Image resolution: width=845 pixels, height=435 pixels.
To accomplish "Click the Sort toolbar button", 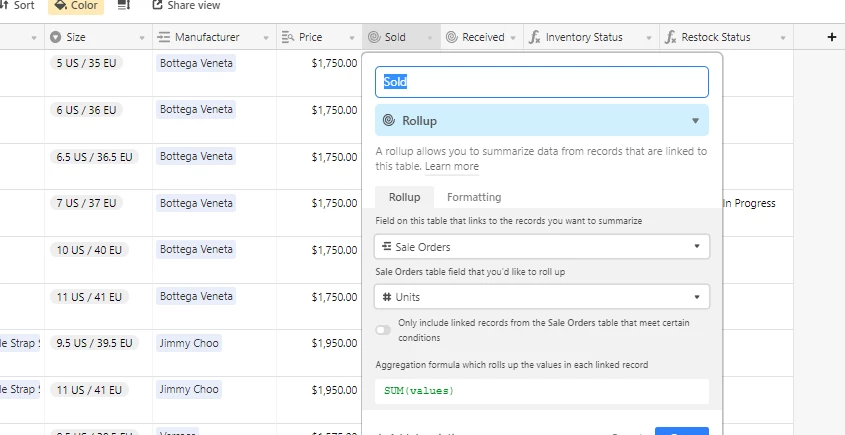I will coord(17,5).
